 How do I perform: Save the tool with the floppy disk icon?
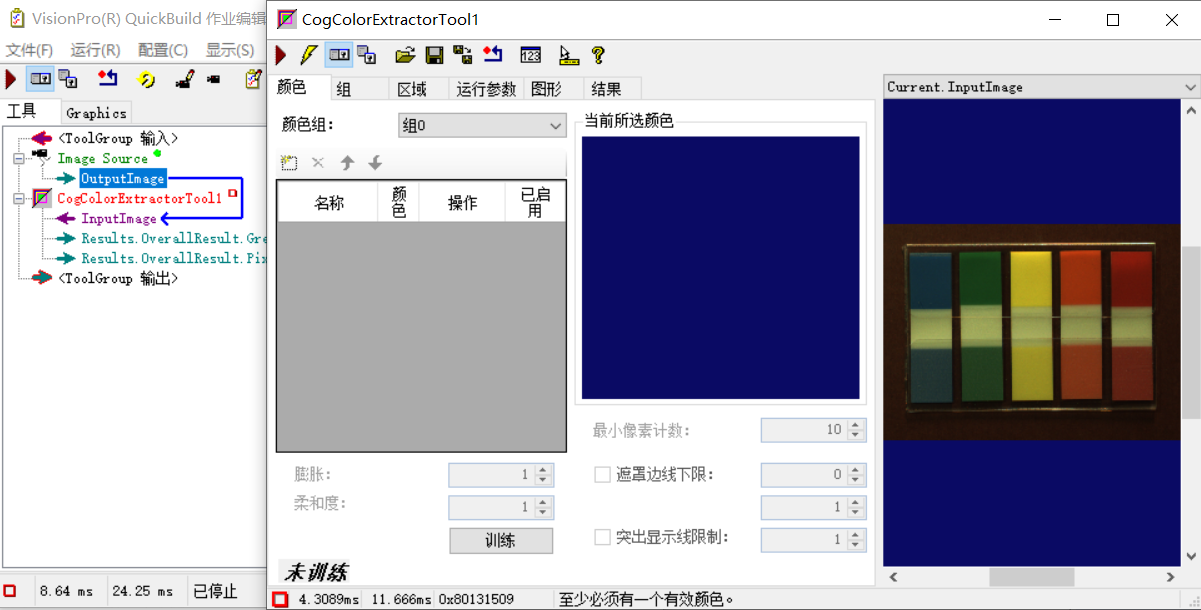click(434, 55)
